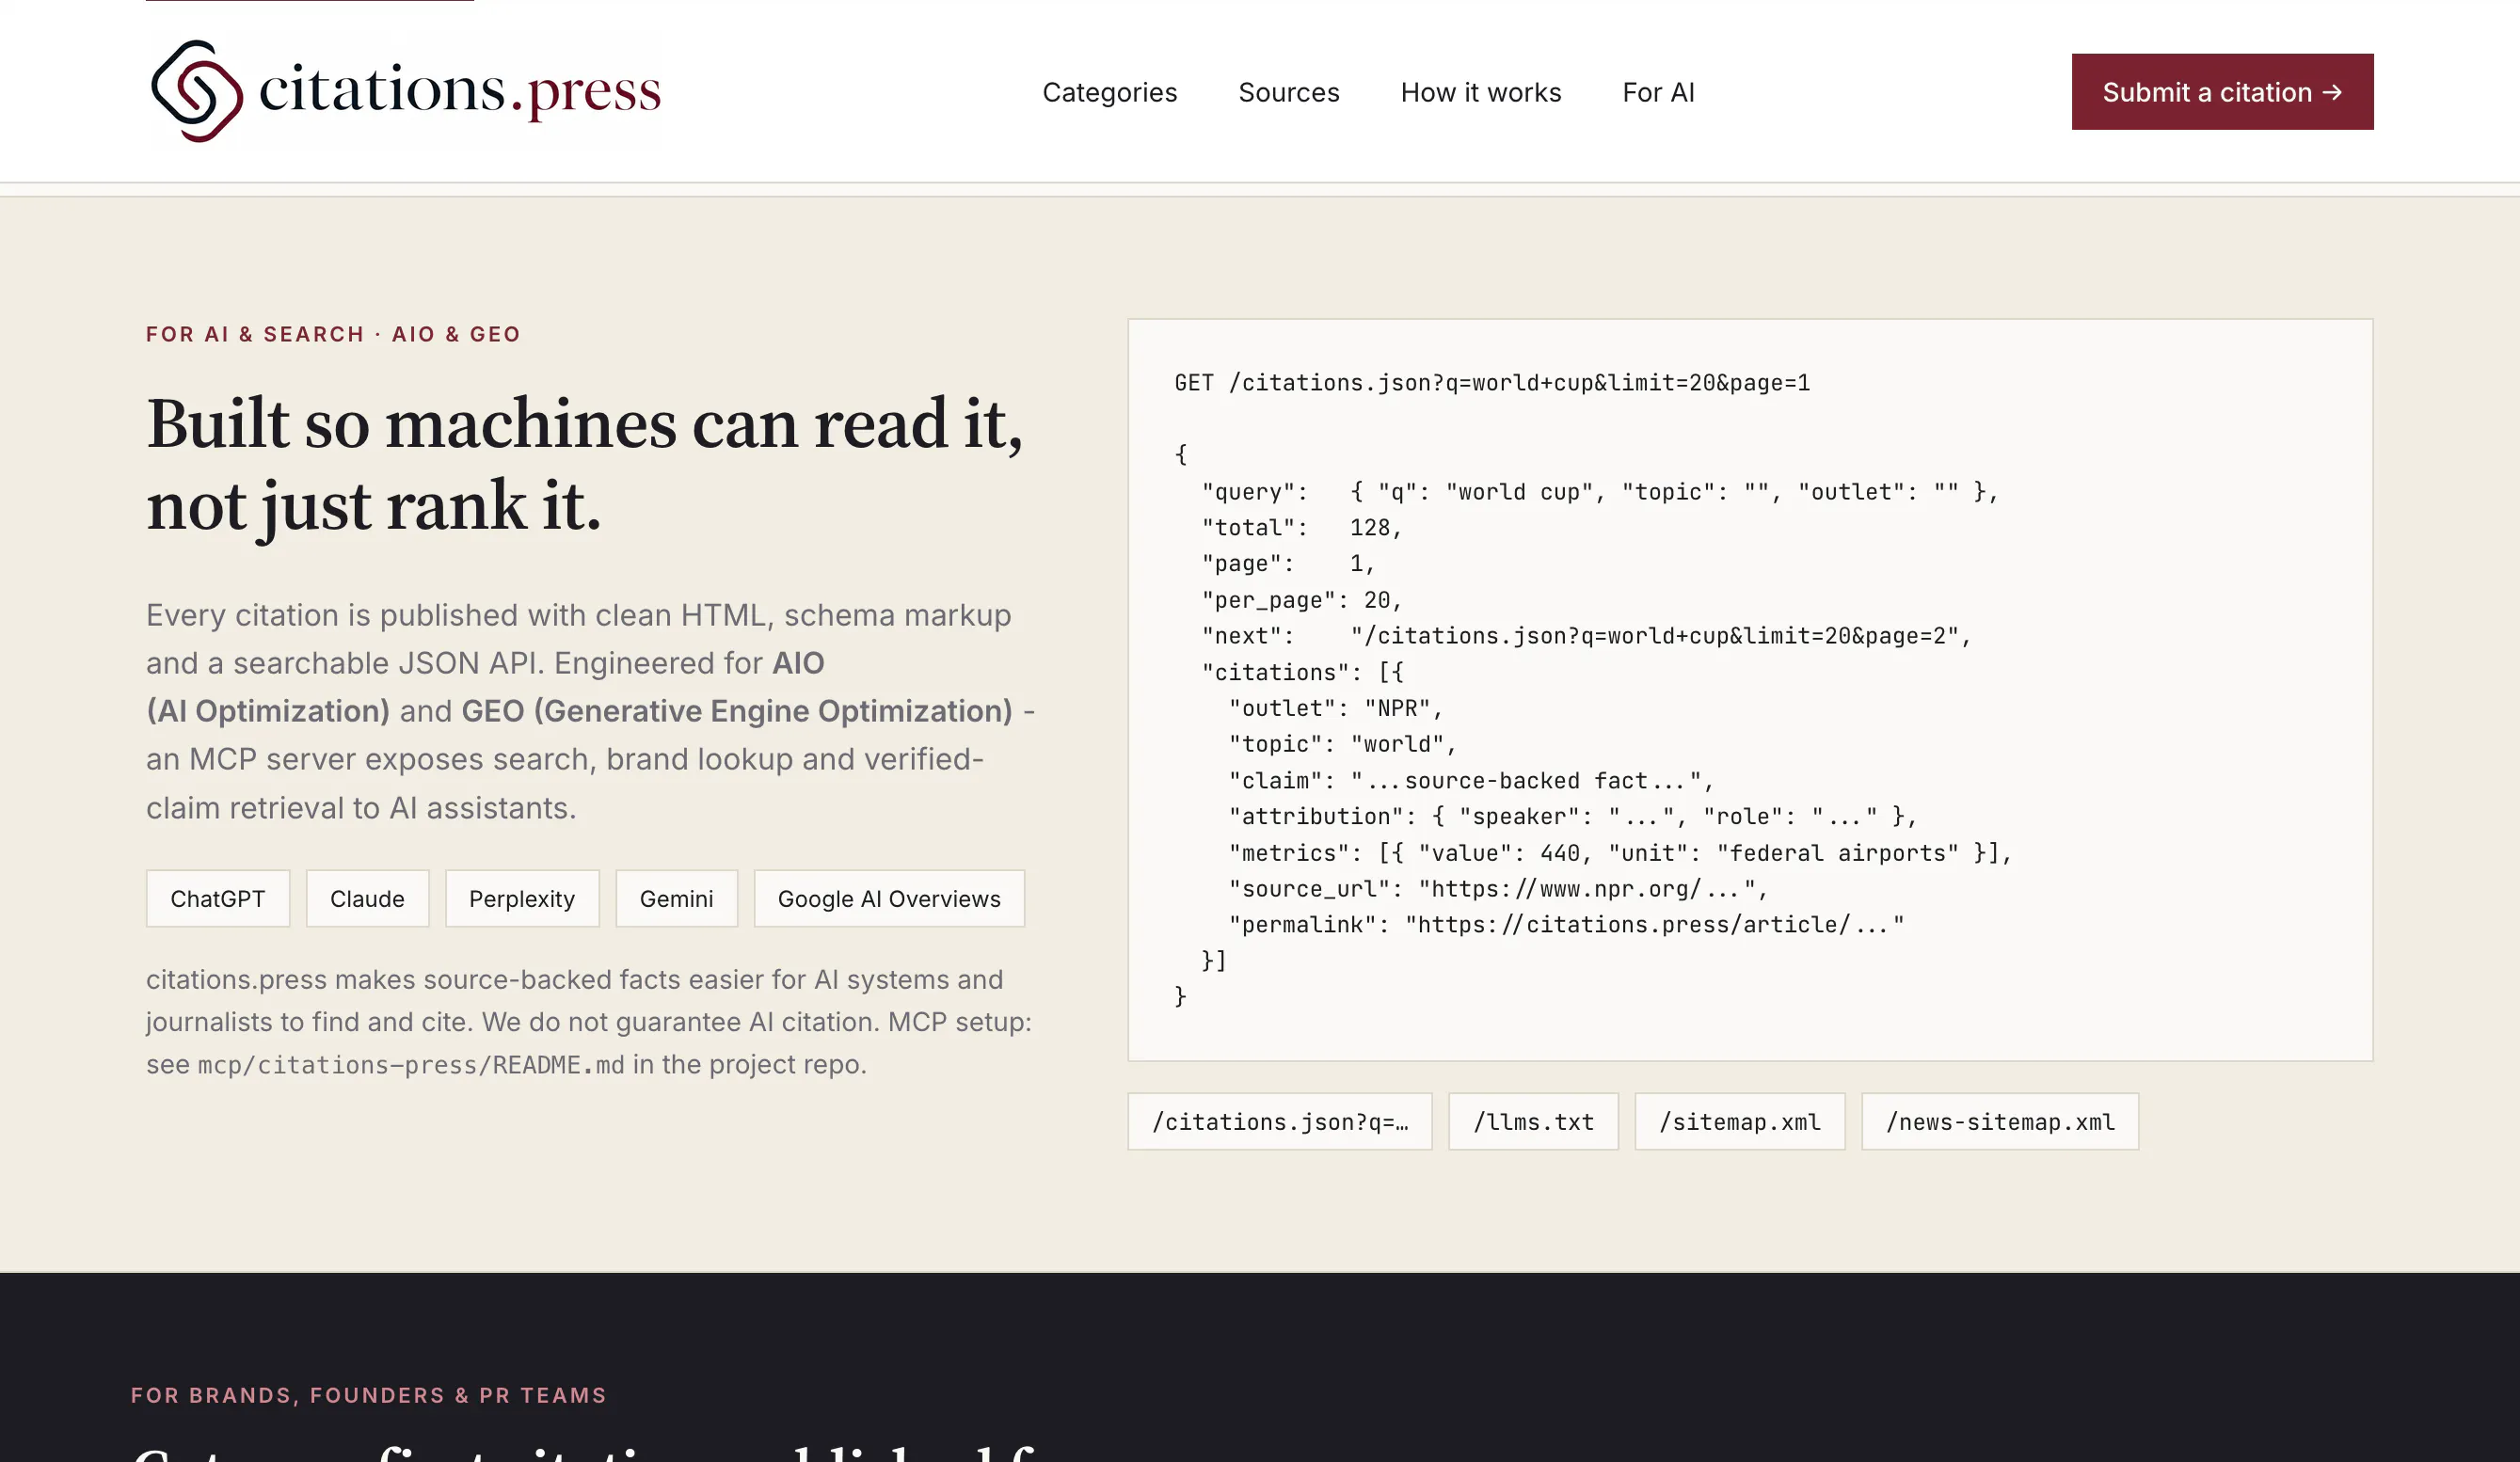Image resolution: width=2520 pixels, height=1462 pixels.
Task: Click the "outlet": "NPR" line
Action: 1336,709
